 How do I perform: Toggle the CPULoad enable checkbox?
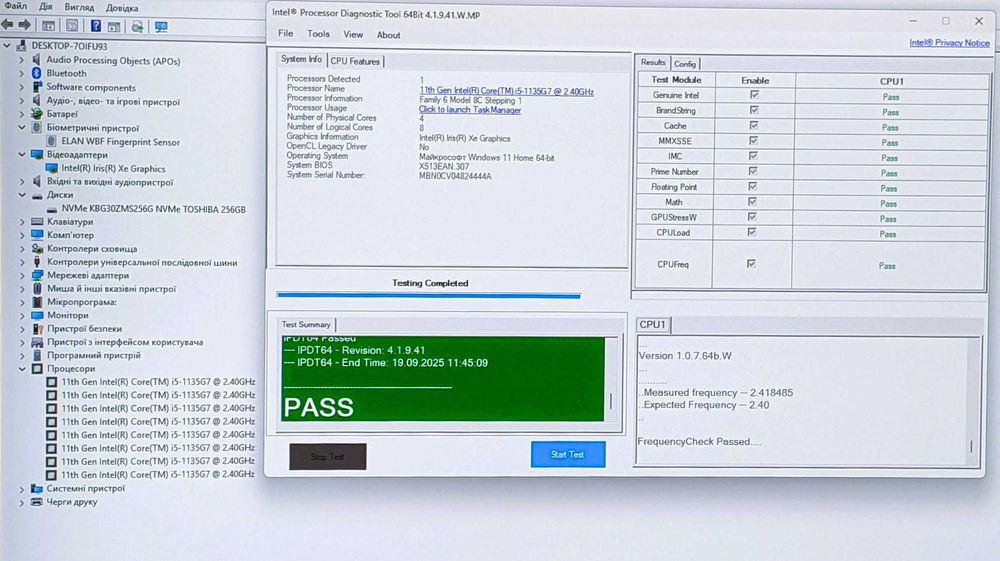click(x=752, y=232)
